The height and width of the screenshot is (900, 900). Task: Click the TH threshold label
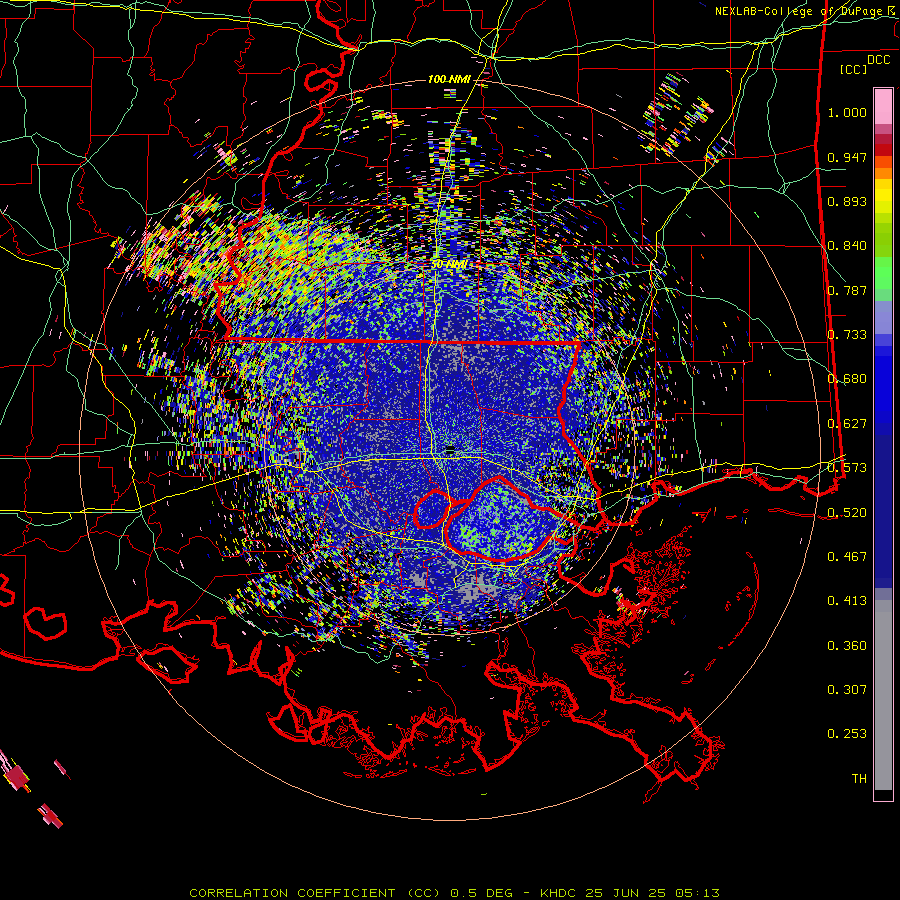[x=859, y=779]
